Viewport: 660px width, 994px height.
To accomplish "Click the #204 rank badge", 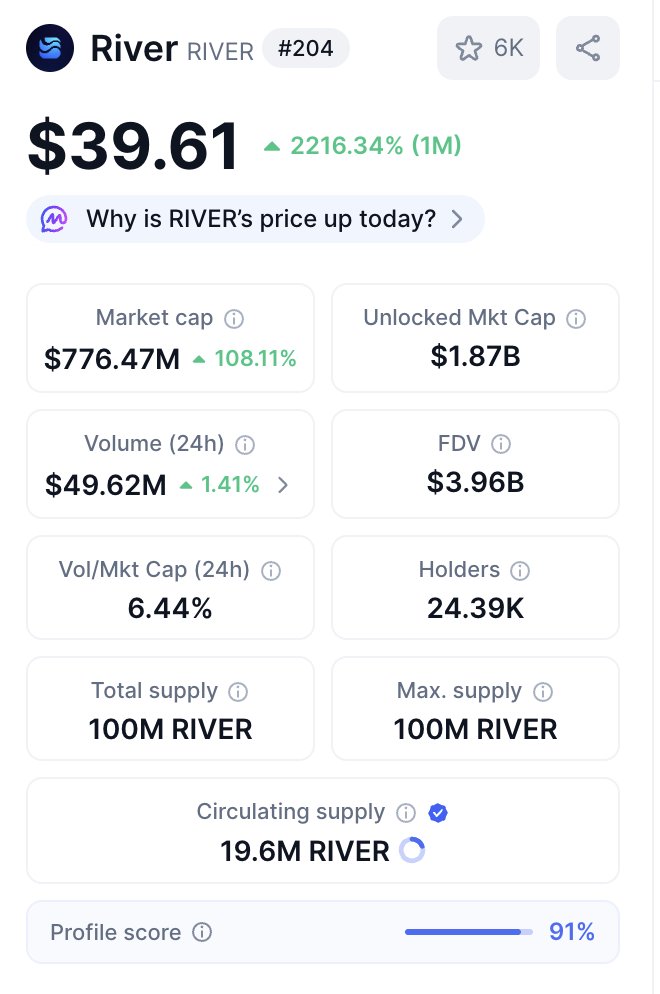I will tap(306, 48).
